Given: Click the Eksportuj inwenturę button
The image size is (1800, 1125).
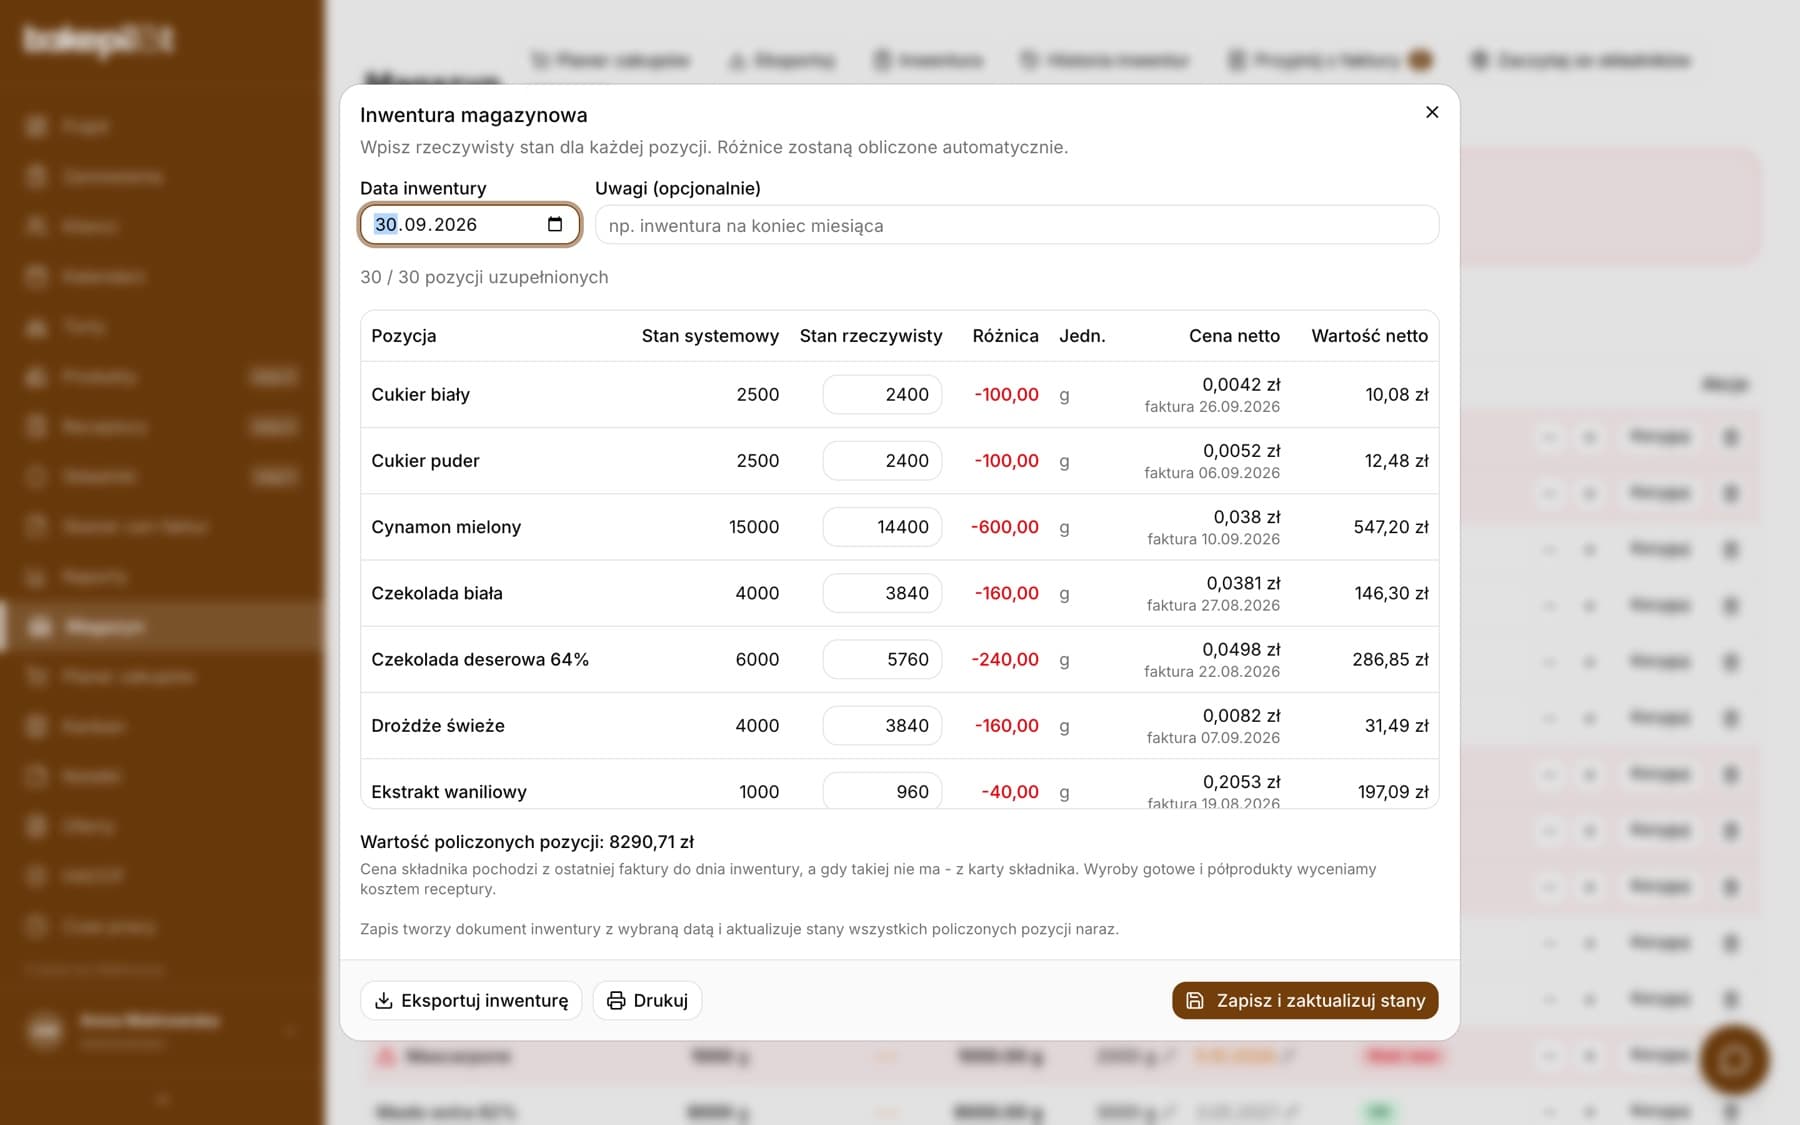Looking at the screenshot, I should pyautogui.click(x=471, y=1000).
